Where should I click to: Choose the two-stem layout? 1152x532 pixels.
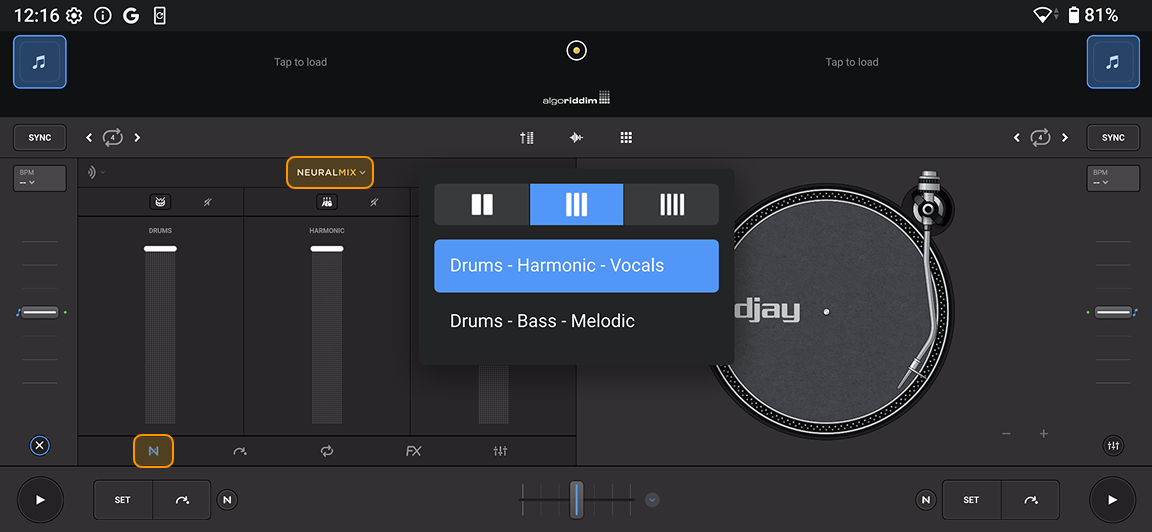(x=482, y=204)
